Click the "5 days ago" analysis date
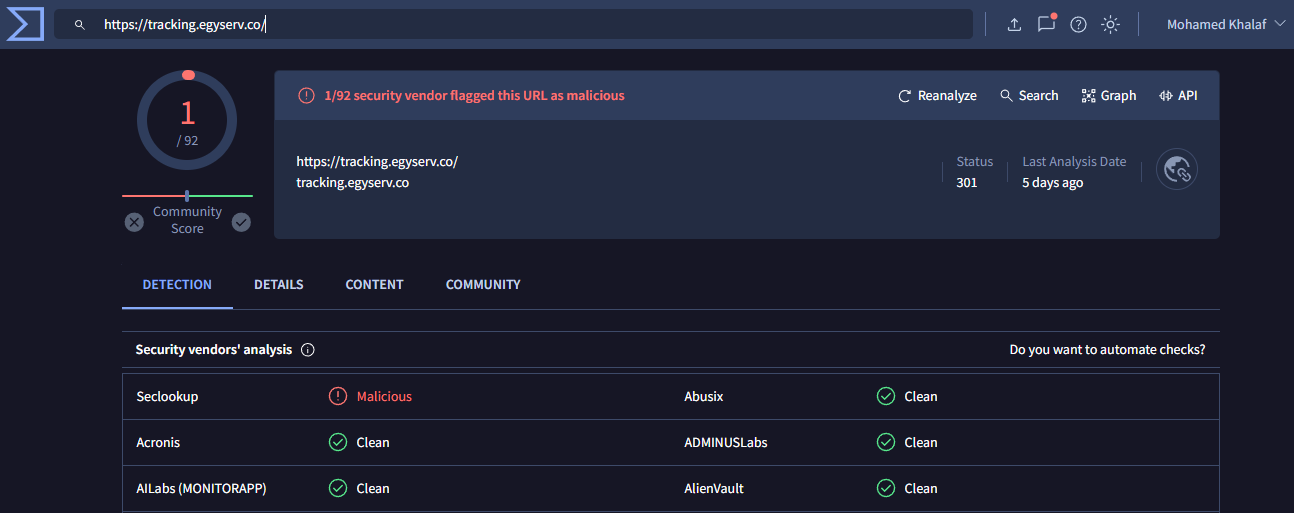 click(x=1052, y=183)
